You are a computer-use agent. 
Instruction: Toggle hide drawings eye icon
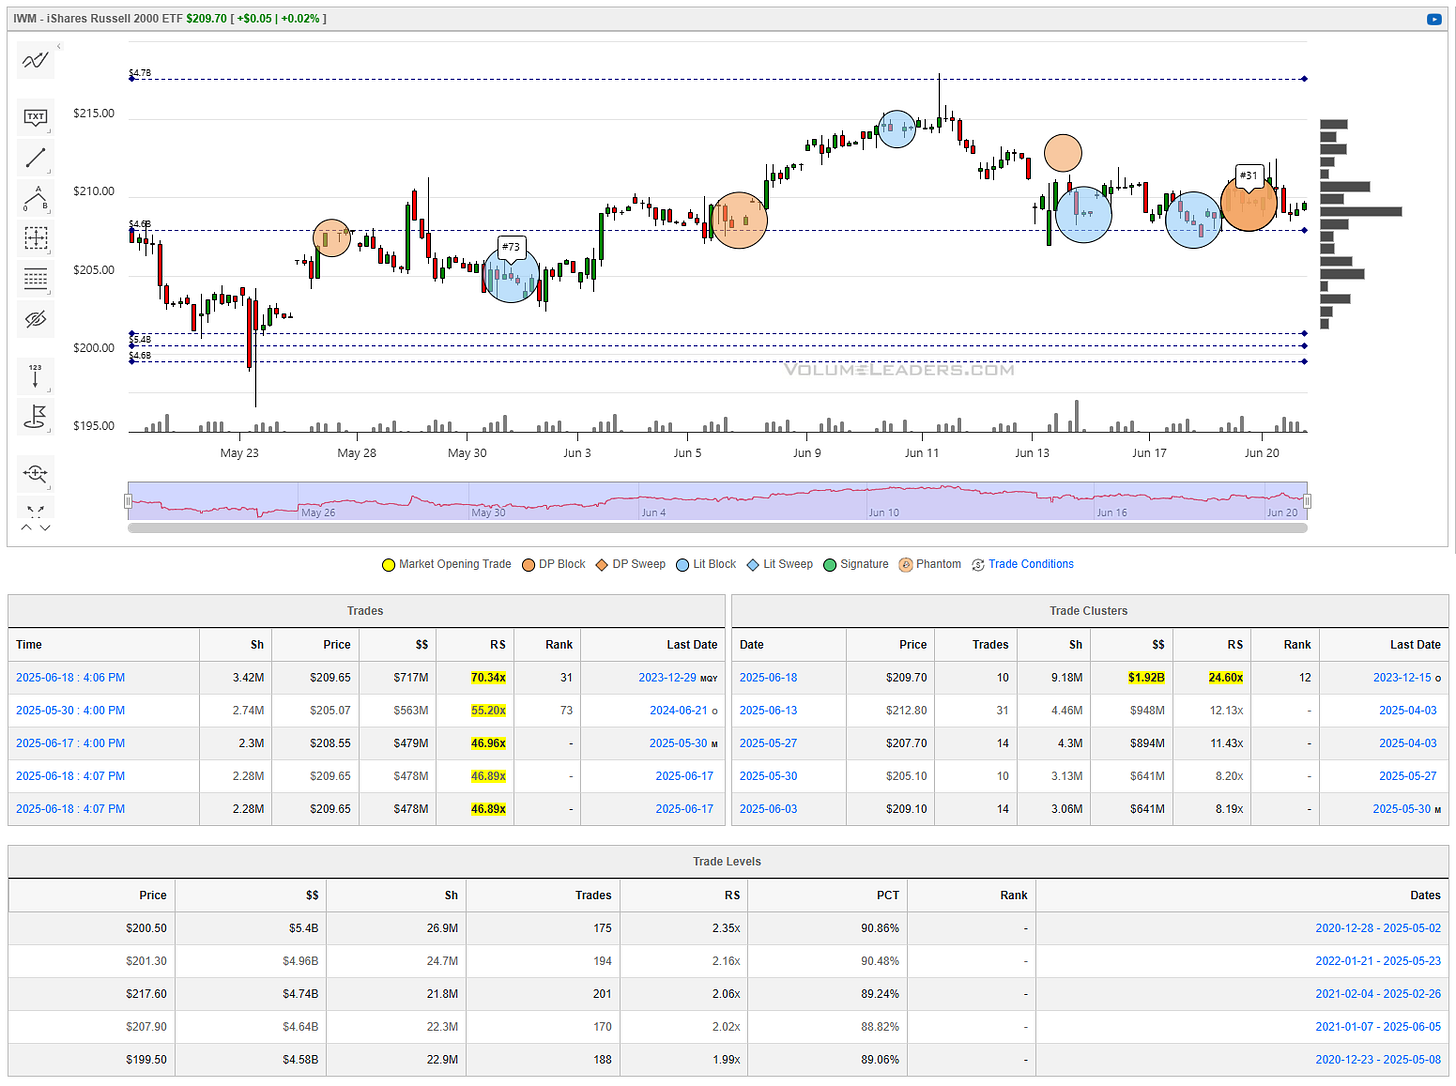pos(36,319)
